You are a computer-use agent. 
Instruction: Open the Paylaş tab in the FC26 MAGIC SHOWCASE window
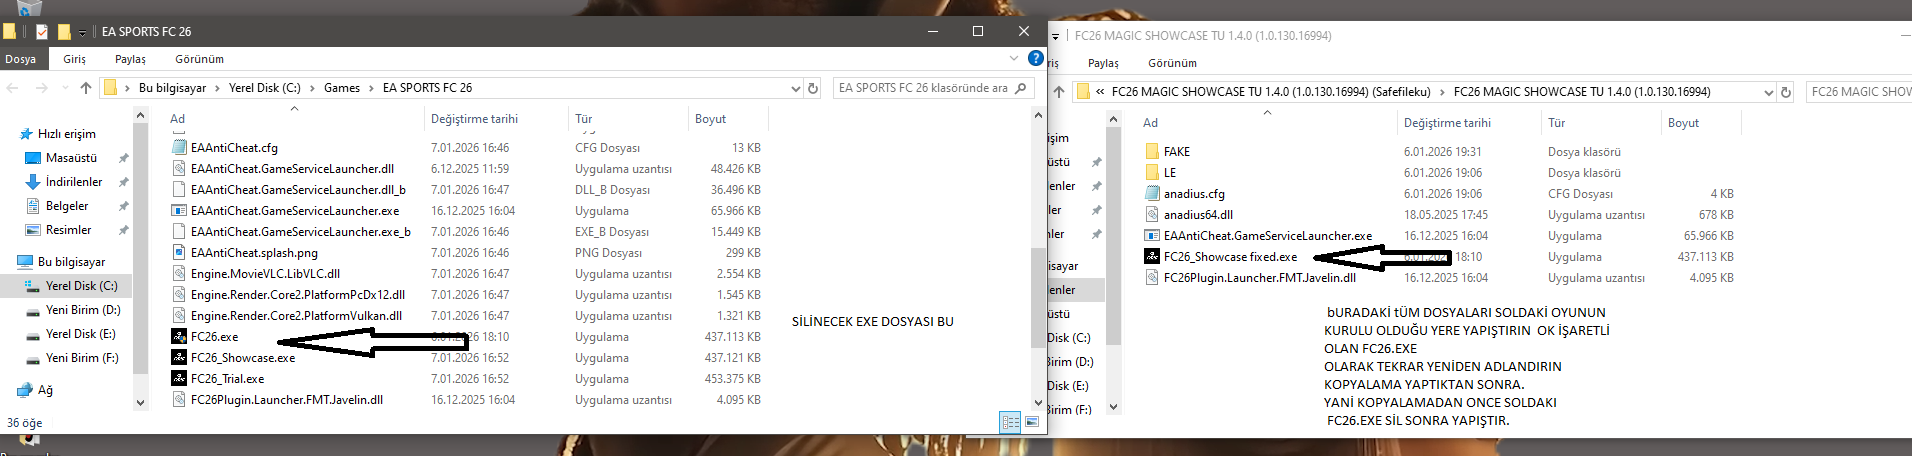(x=1103, y=63)
